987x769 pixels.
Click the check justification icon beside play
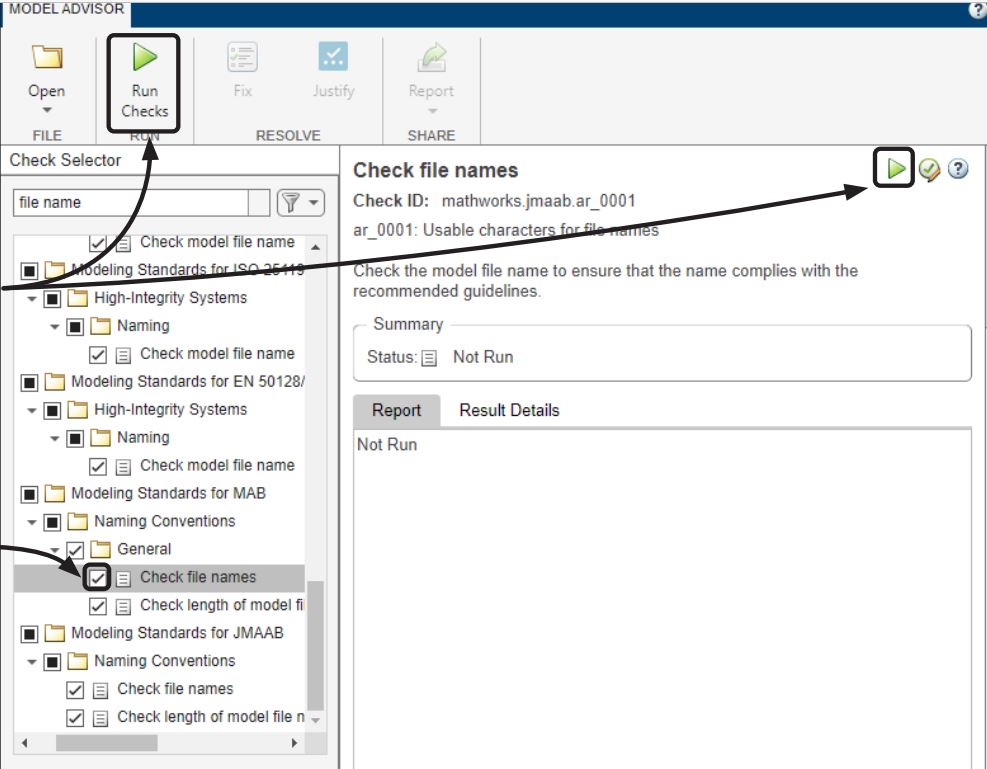pos(929,170)
